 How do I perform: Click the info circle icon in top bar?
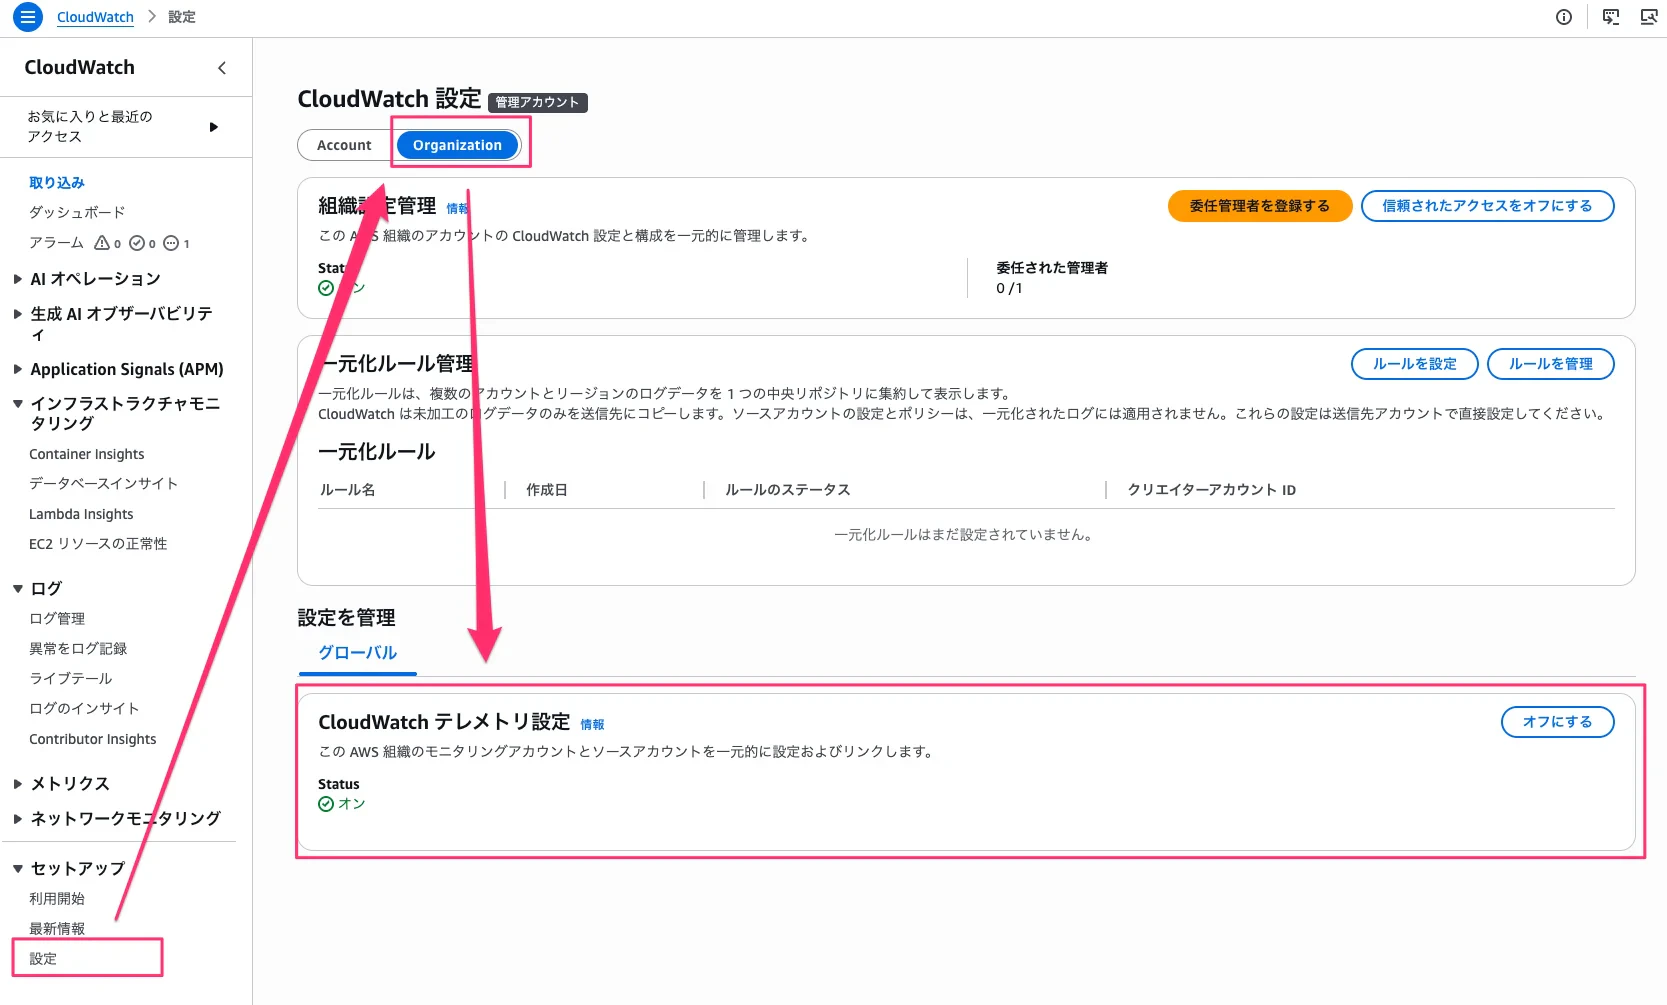1564,17
